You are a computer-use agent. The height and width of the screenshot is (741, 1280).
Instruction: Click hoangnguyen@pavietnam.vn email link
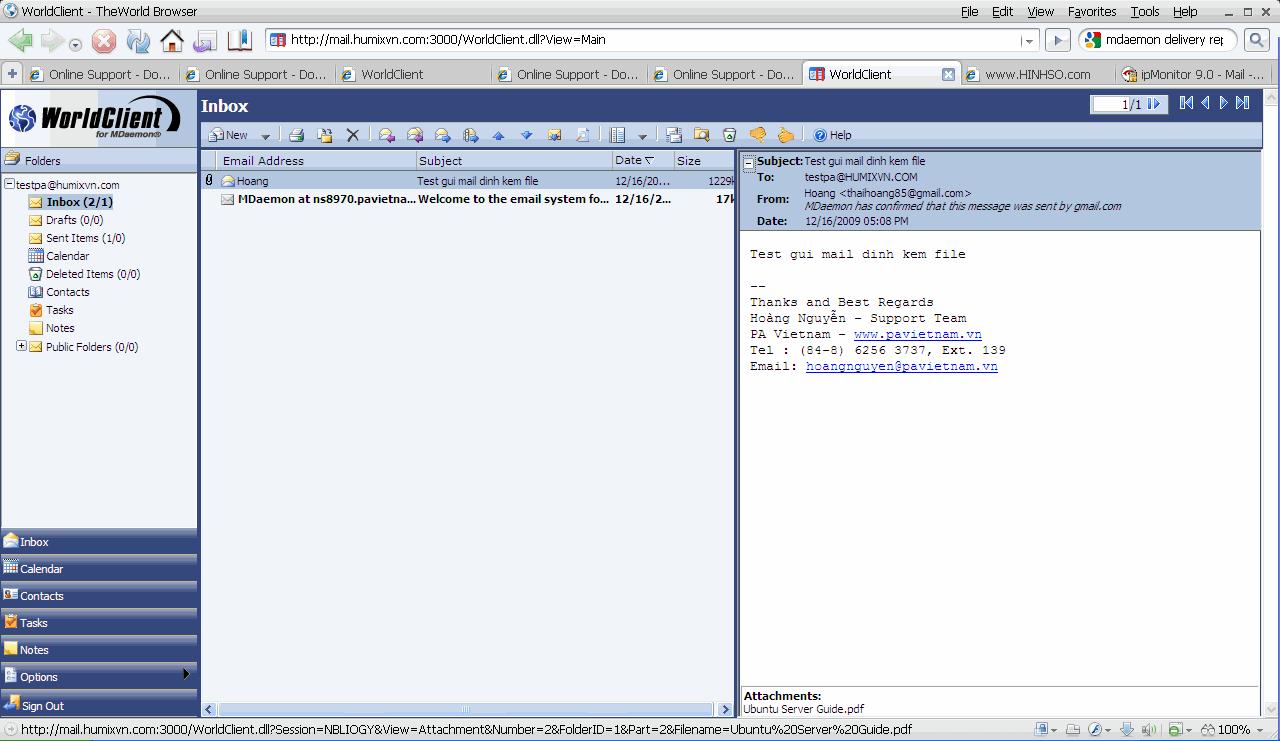(x=901, y=366)
